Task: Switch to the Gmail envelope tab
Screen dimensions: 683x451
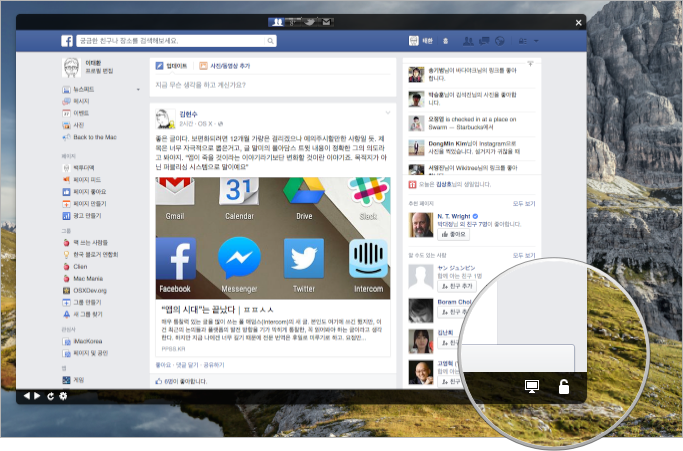Action: [x=326, y=22]
